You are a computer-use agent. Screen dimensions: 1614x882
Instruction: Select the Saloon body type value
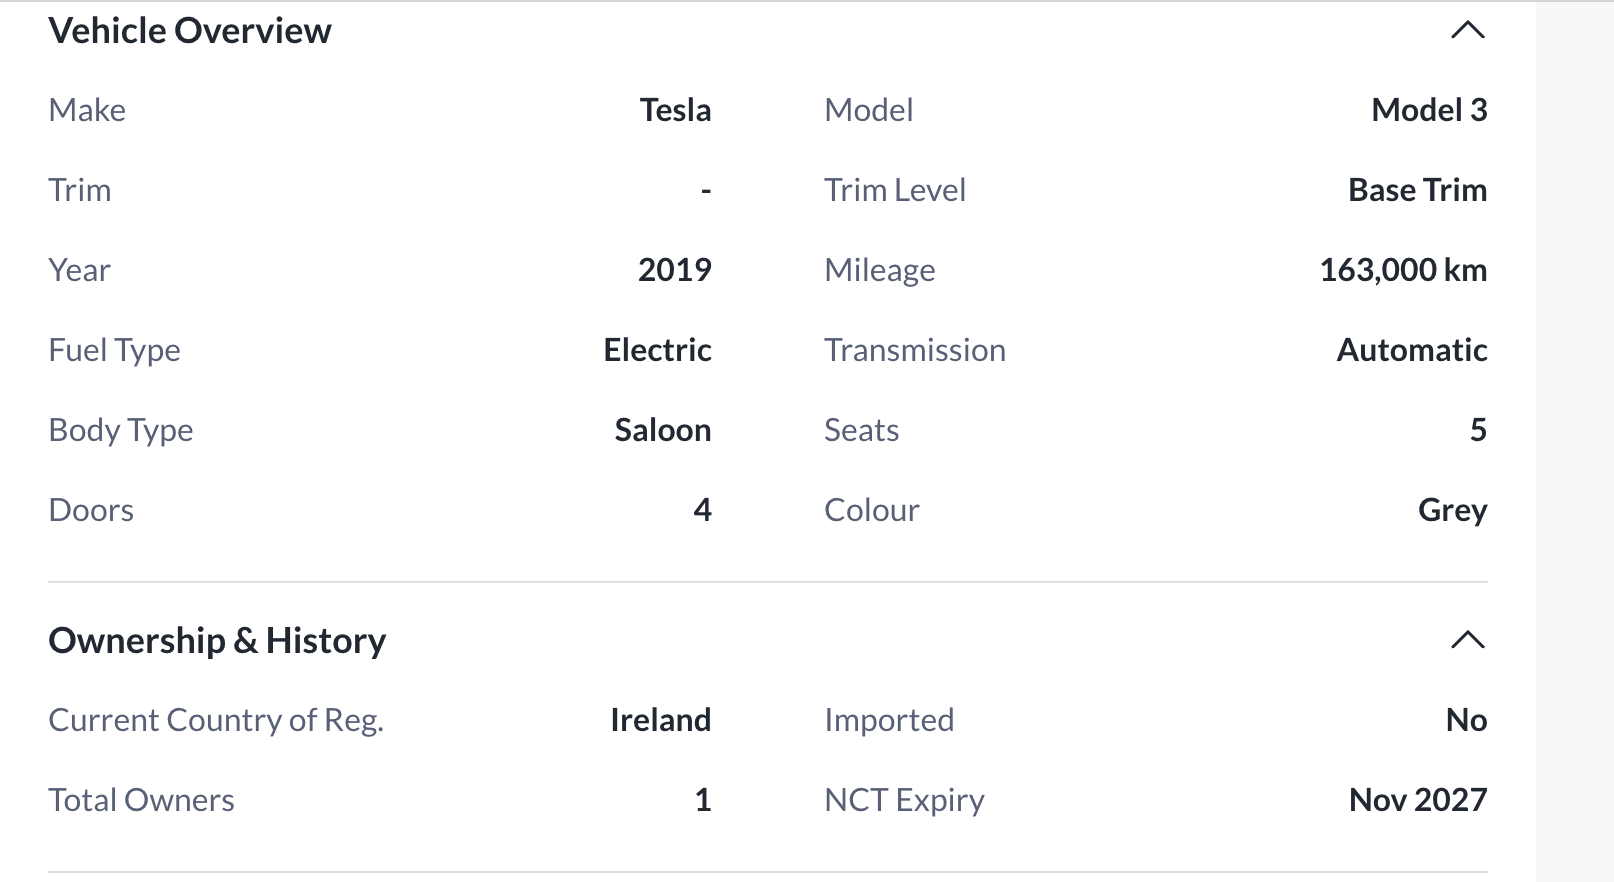[663, 430]
